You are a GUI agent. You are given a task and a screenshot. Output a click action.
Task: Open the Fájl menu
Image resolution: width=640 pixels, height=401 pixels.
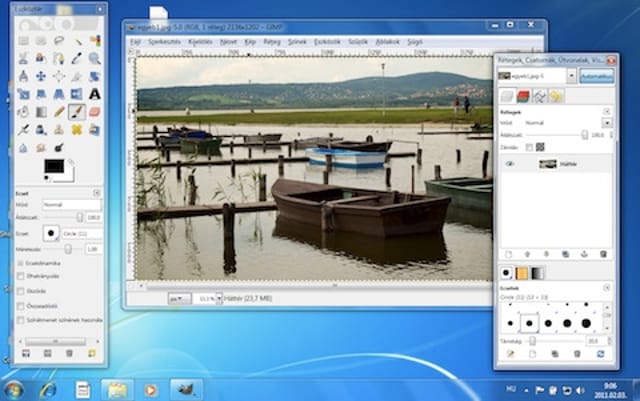click(135, 42)
